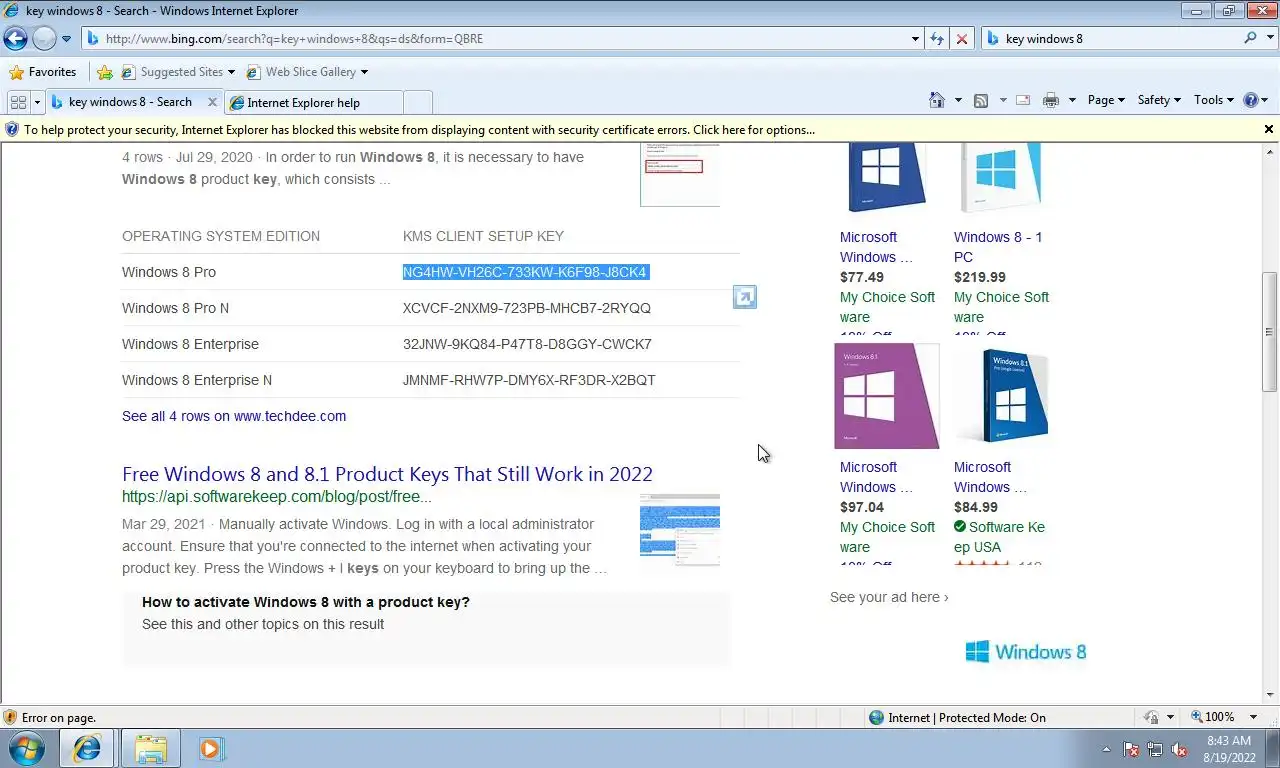
Task: Click Internet Explorer taskbar icon
Action: pos(87,748)
